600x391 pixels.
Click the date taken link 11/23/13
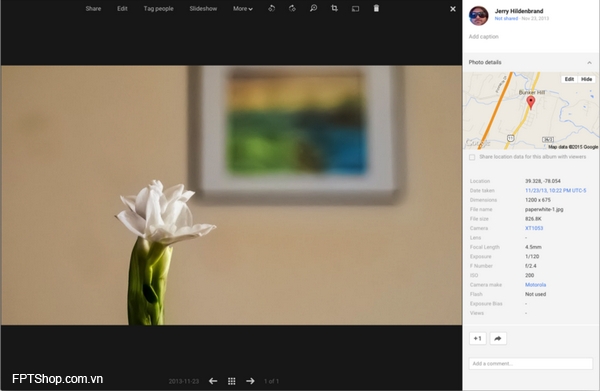pos(555,191)
